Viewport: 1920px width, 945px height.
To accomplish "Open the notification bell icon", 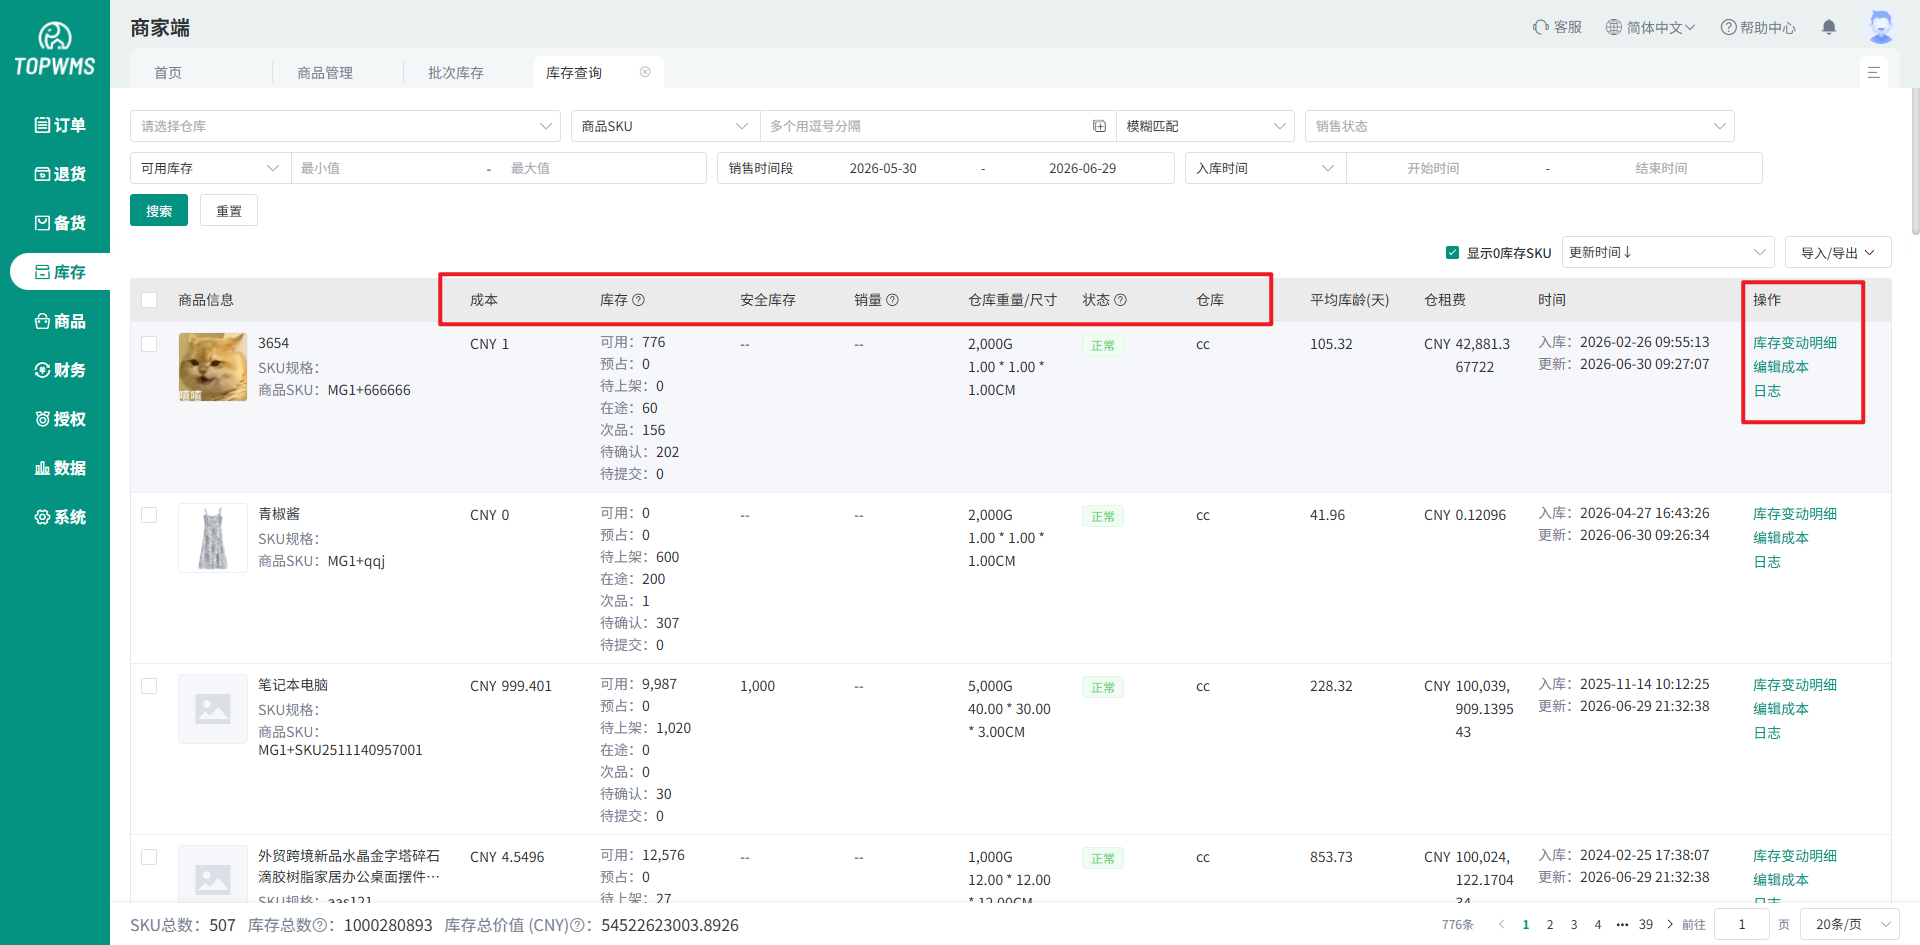I will point(1828,27).
